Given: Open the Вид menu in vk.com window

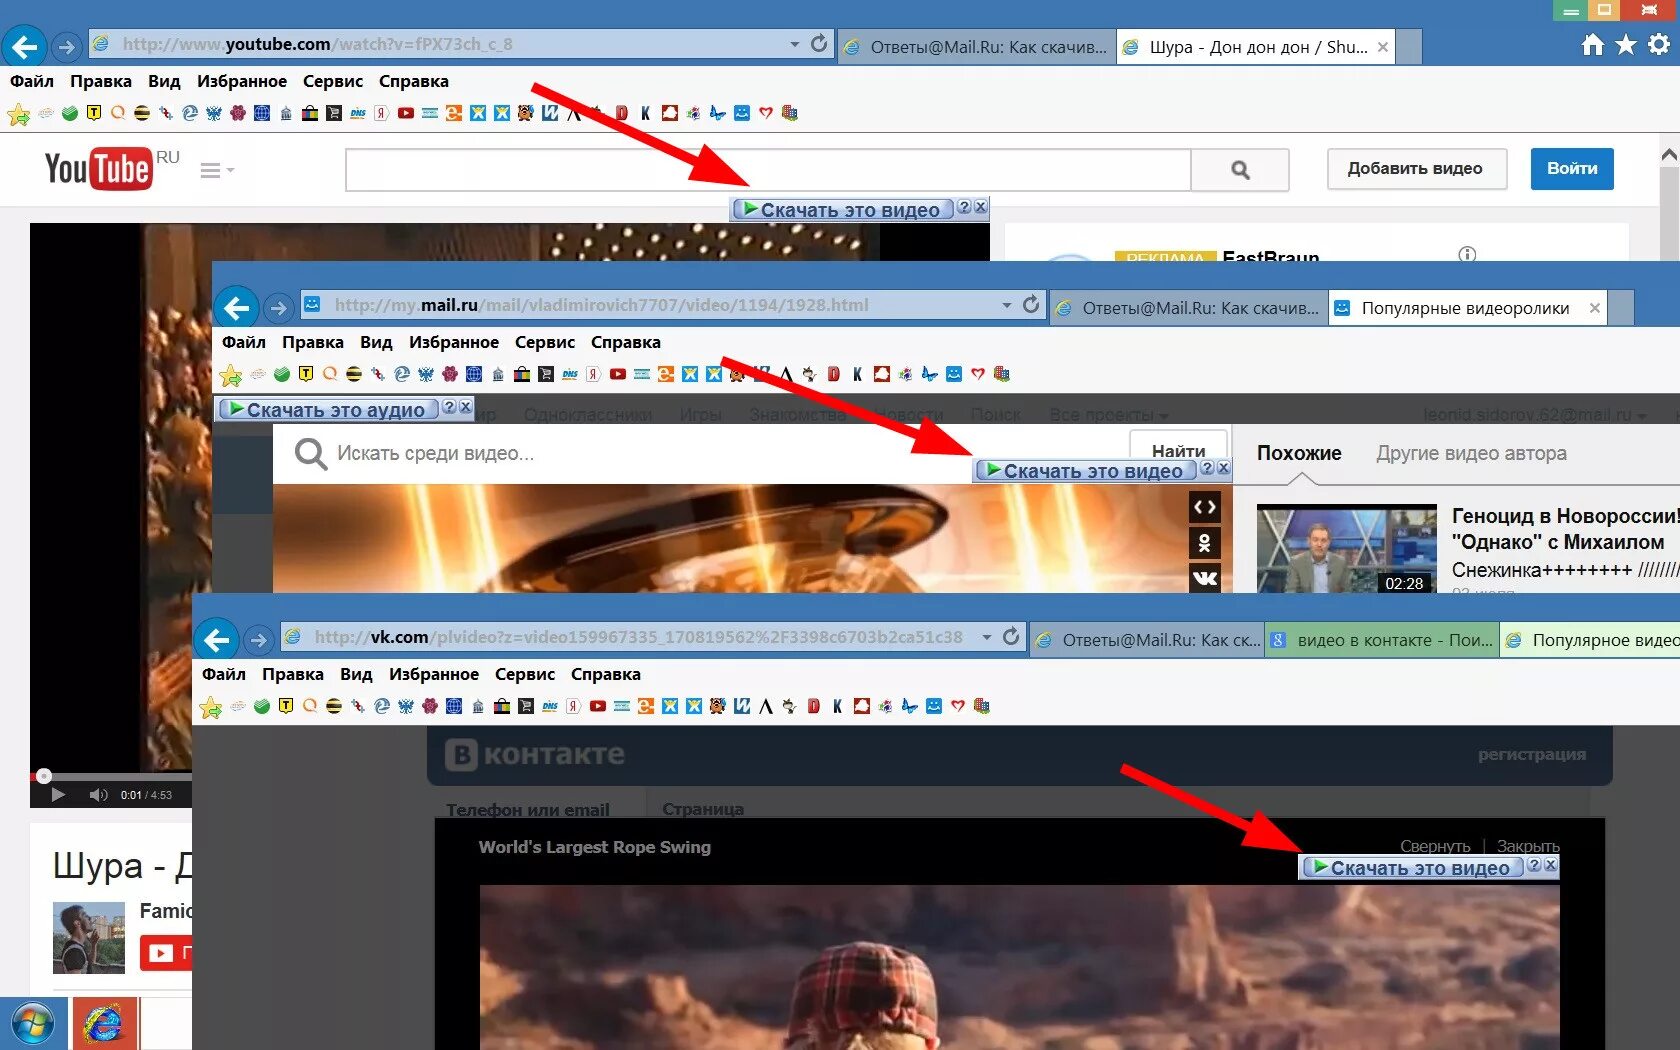Looking at the screenshot, I should point(356,674).
